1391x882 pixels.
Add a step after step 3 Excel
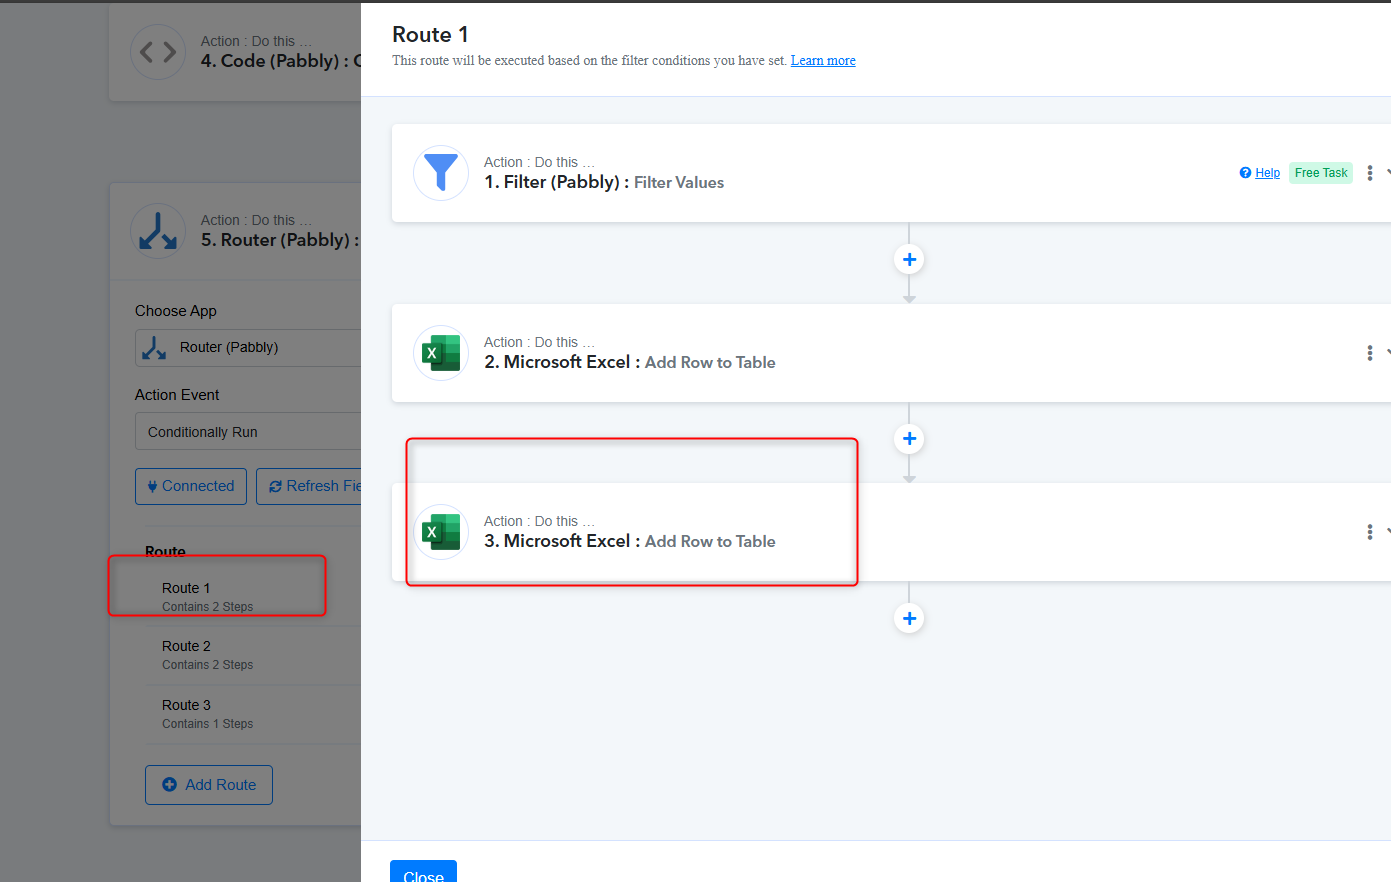coord(909,618)
